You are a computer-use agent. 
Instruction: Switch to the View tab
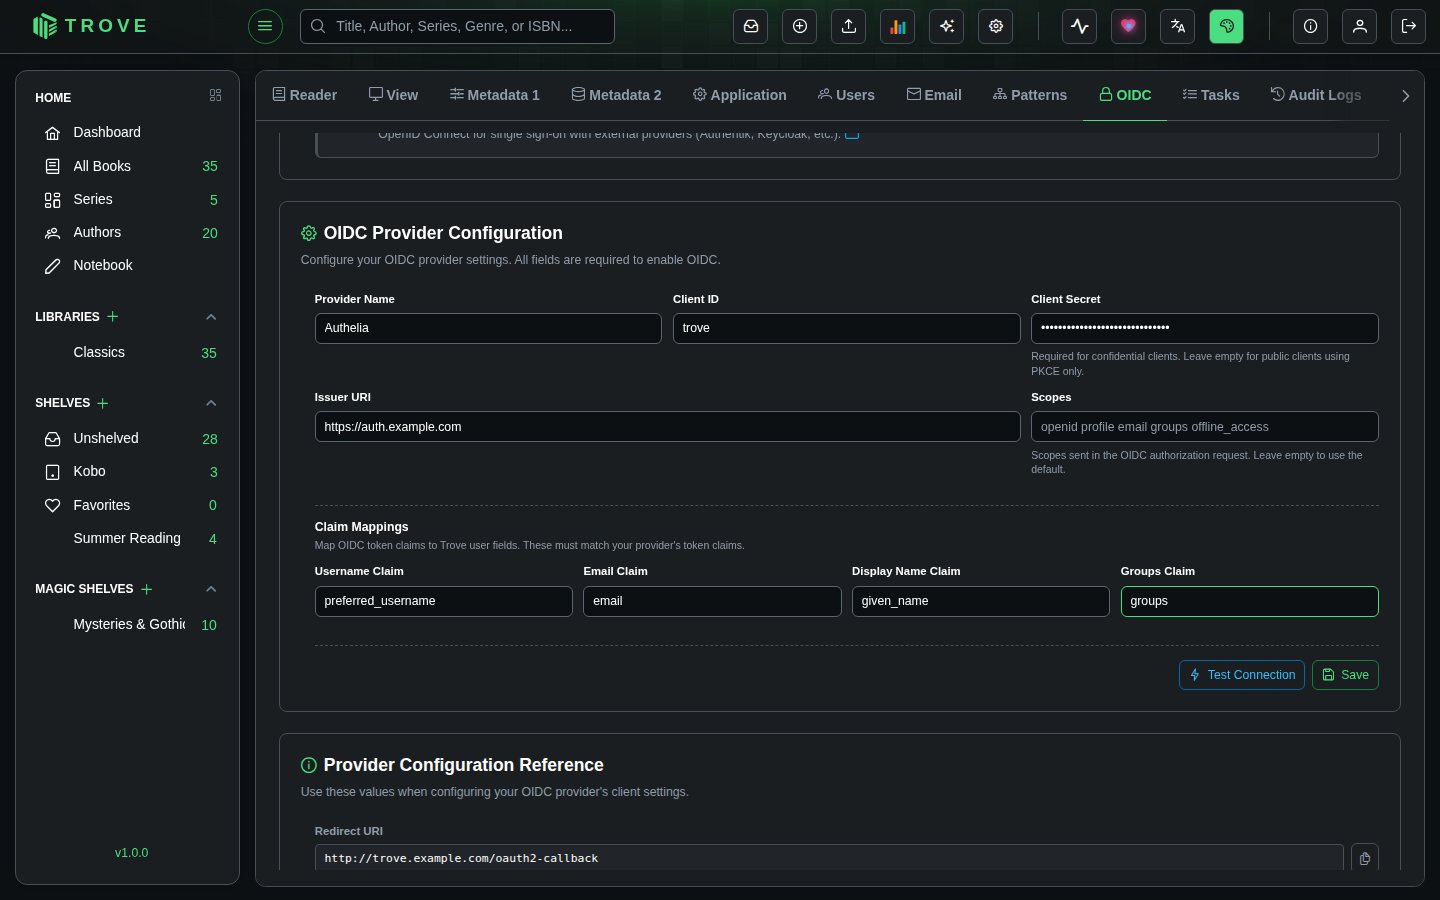(393, 95)
